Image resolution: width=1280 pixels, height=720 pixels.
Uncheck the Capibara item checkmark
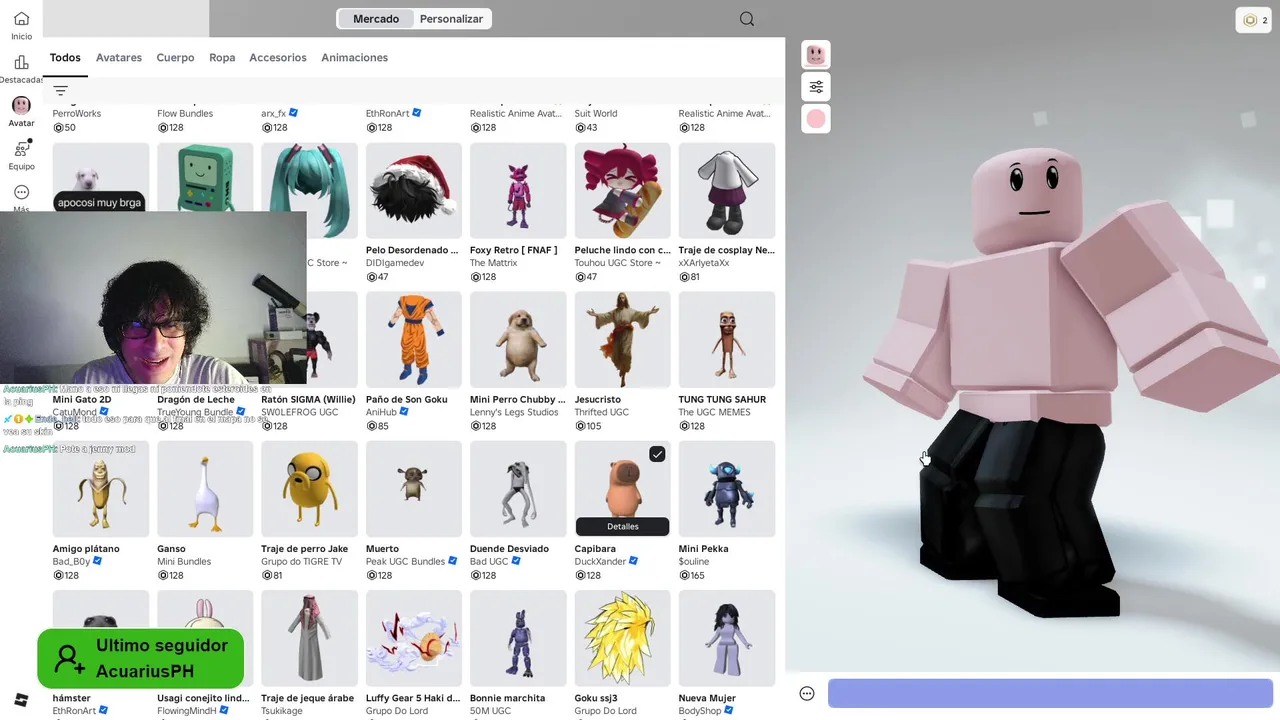tap(657, 454)
